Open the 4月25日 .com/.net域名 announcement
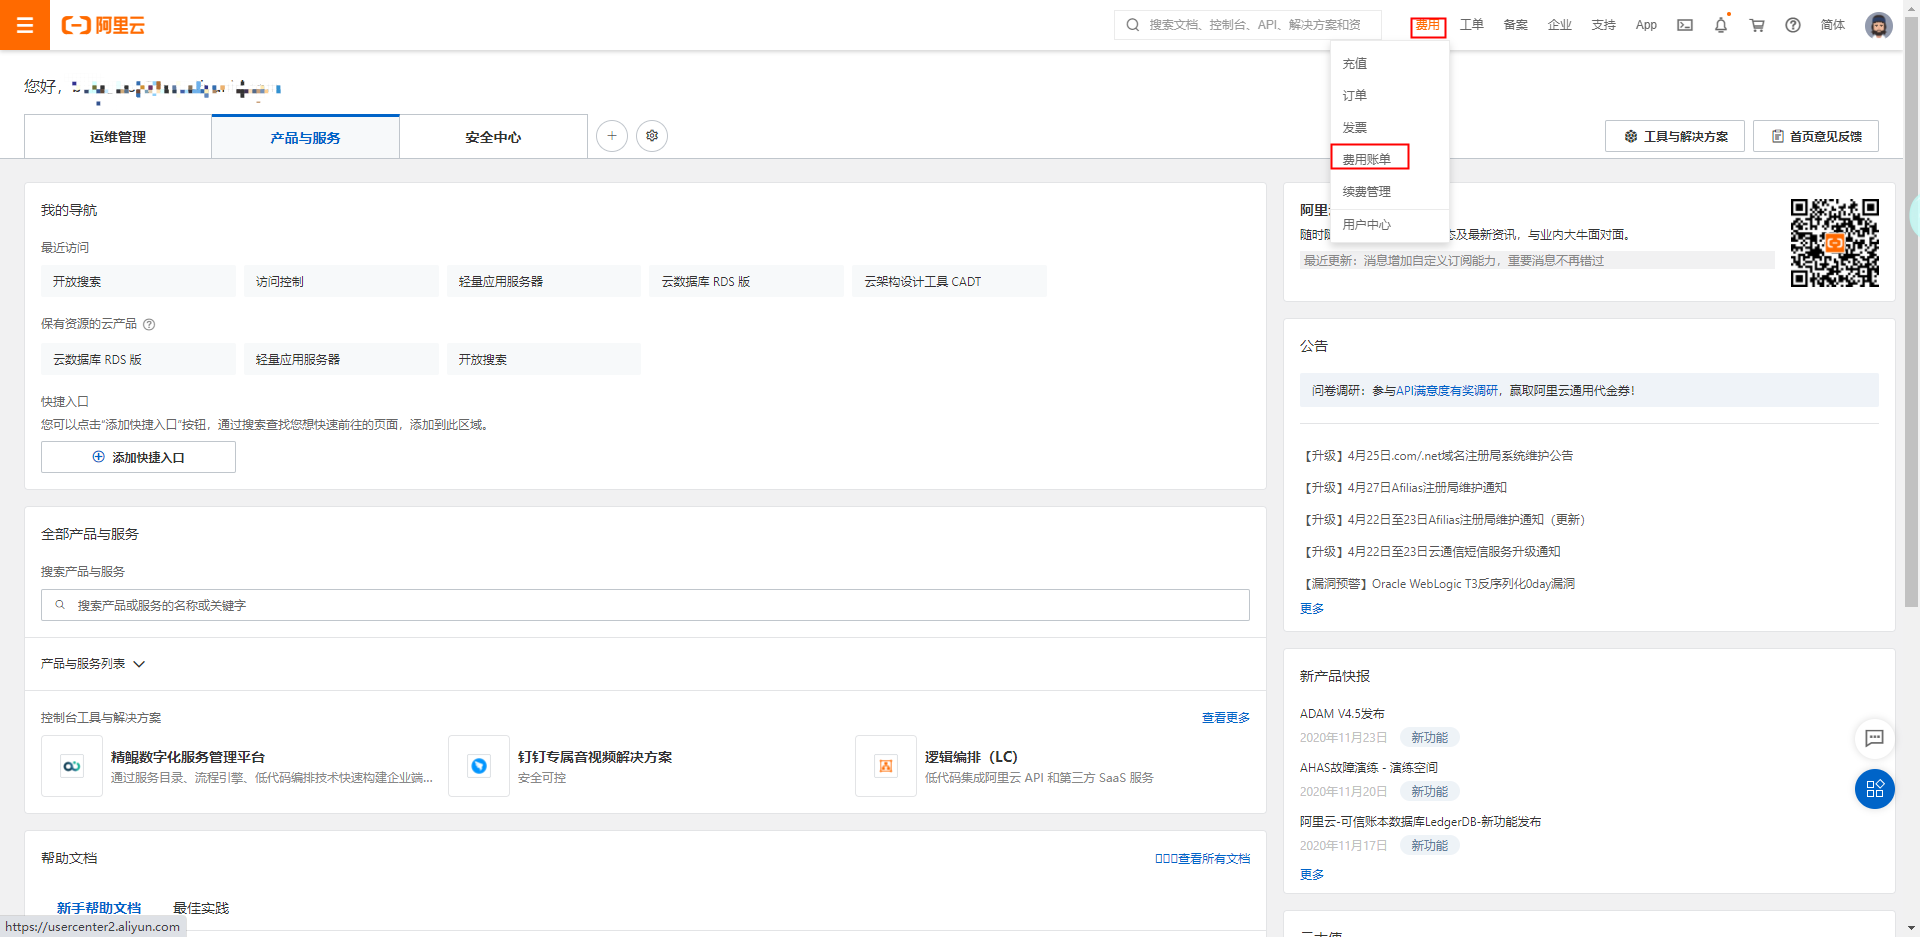Image resolution: width=1920 pixels, height=937 pixels. click(1437, 455)
